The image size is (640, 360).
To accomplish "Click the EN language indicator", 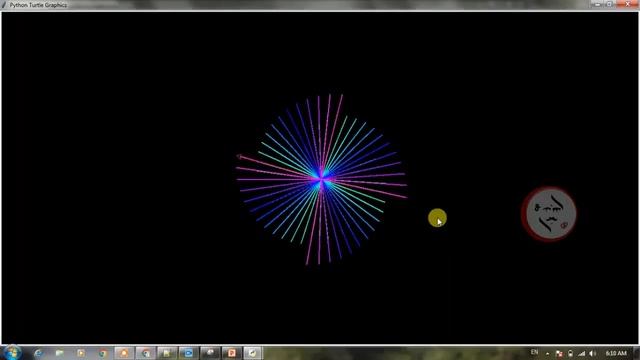I will click(534, 352).
